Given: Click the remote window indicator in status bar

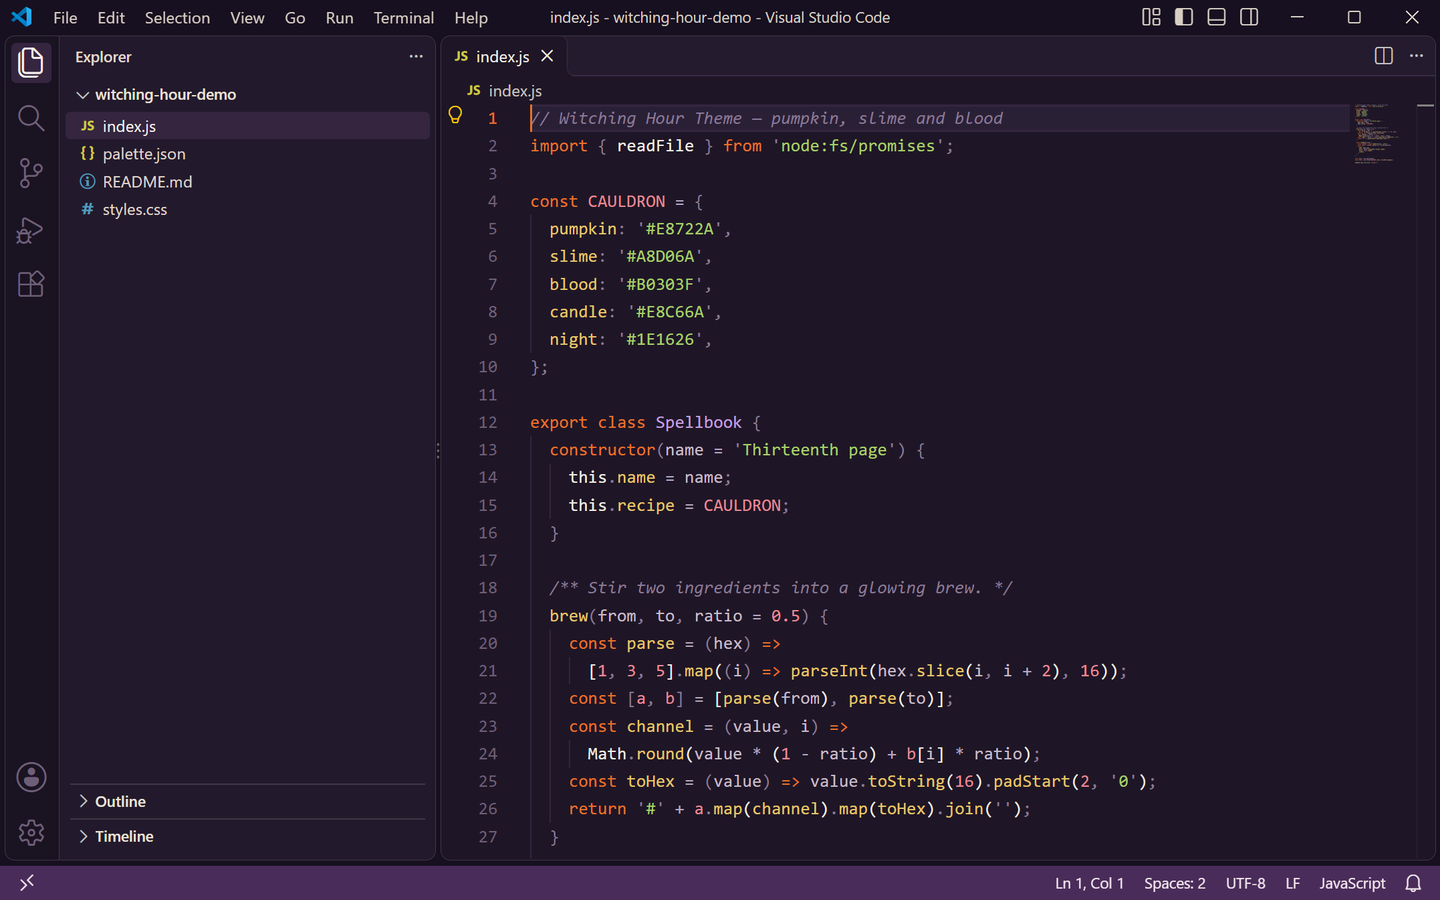Looking at the screenshot, I should point(27,883).
